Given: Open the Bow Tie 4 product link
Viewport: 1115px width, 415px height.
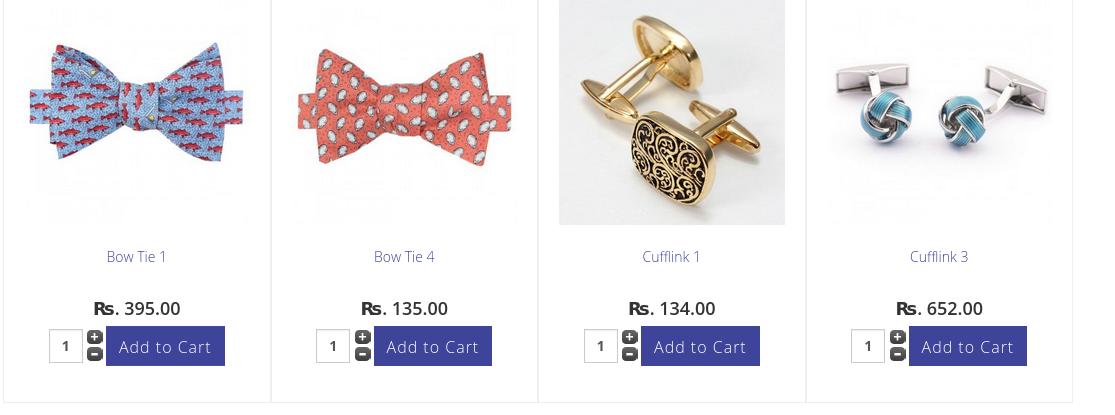Looking at the screenshot, I should pos(404,257).
